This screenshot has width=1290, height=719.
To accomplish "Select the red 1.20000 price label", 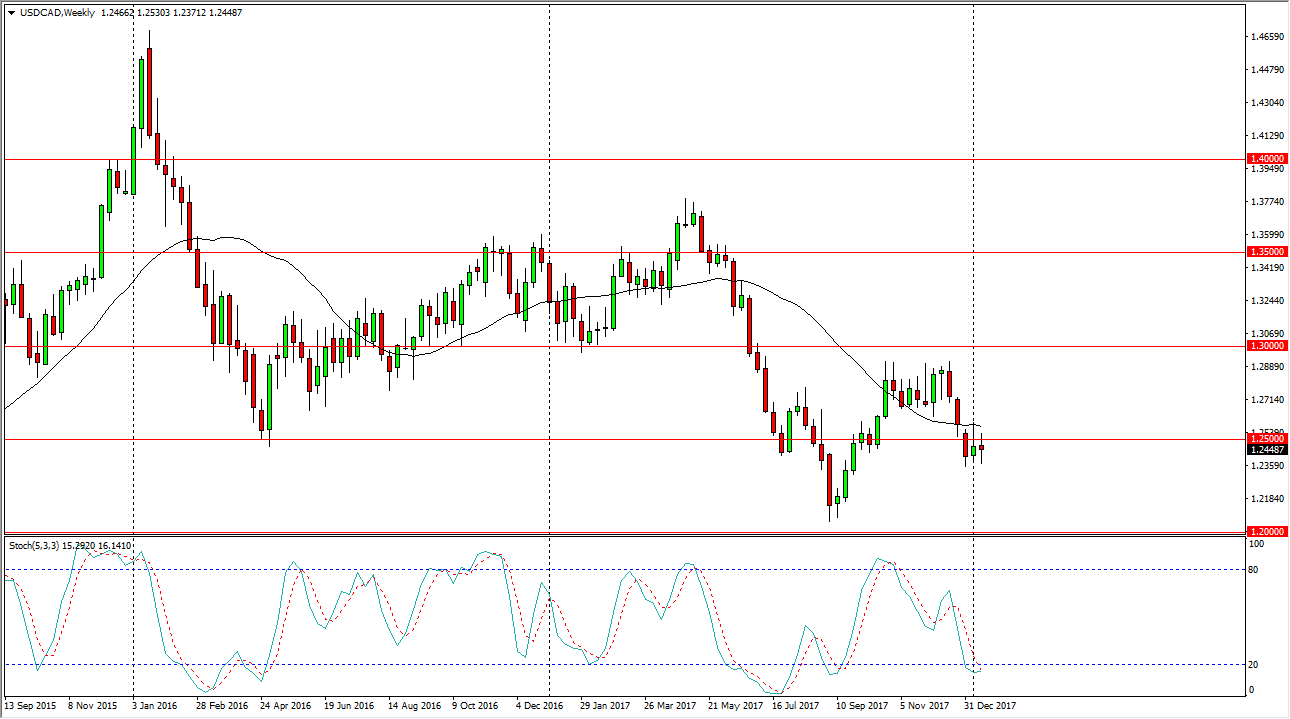I will click(1266, 531).
